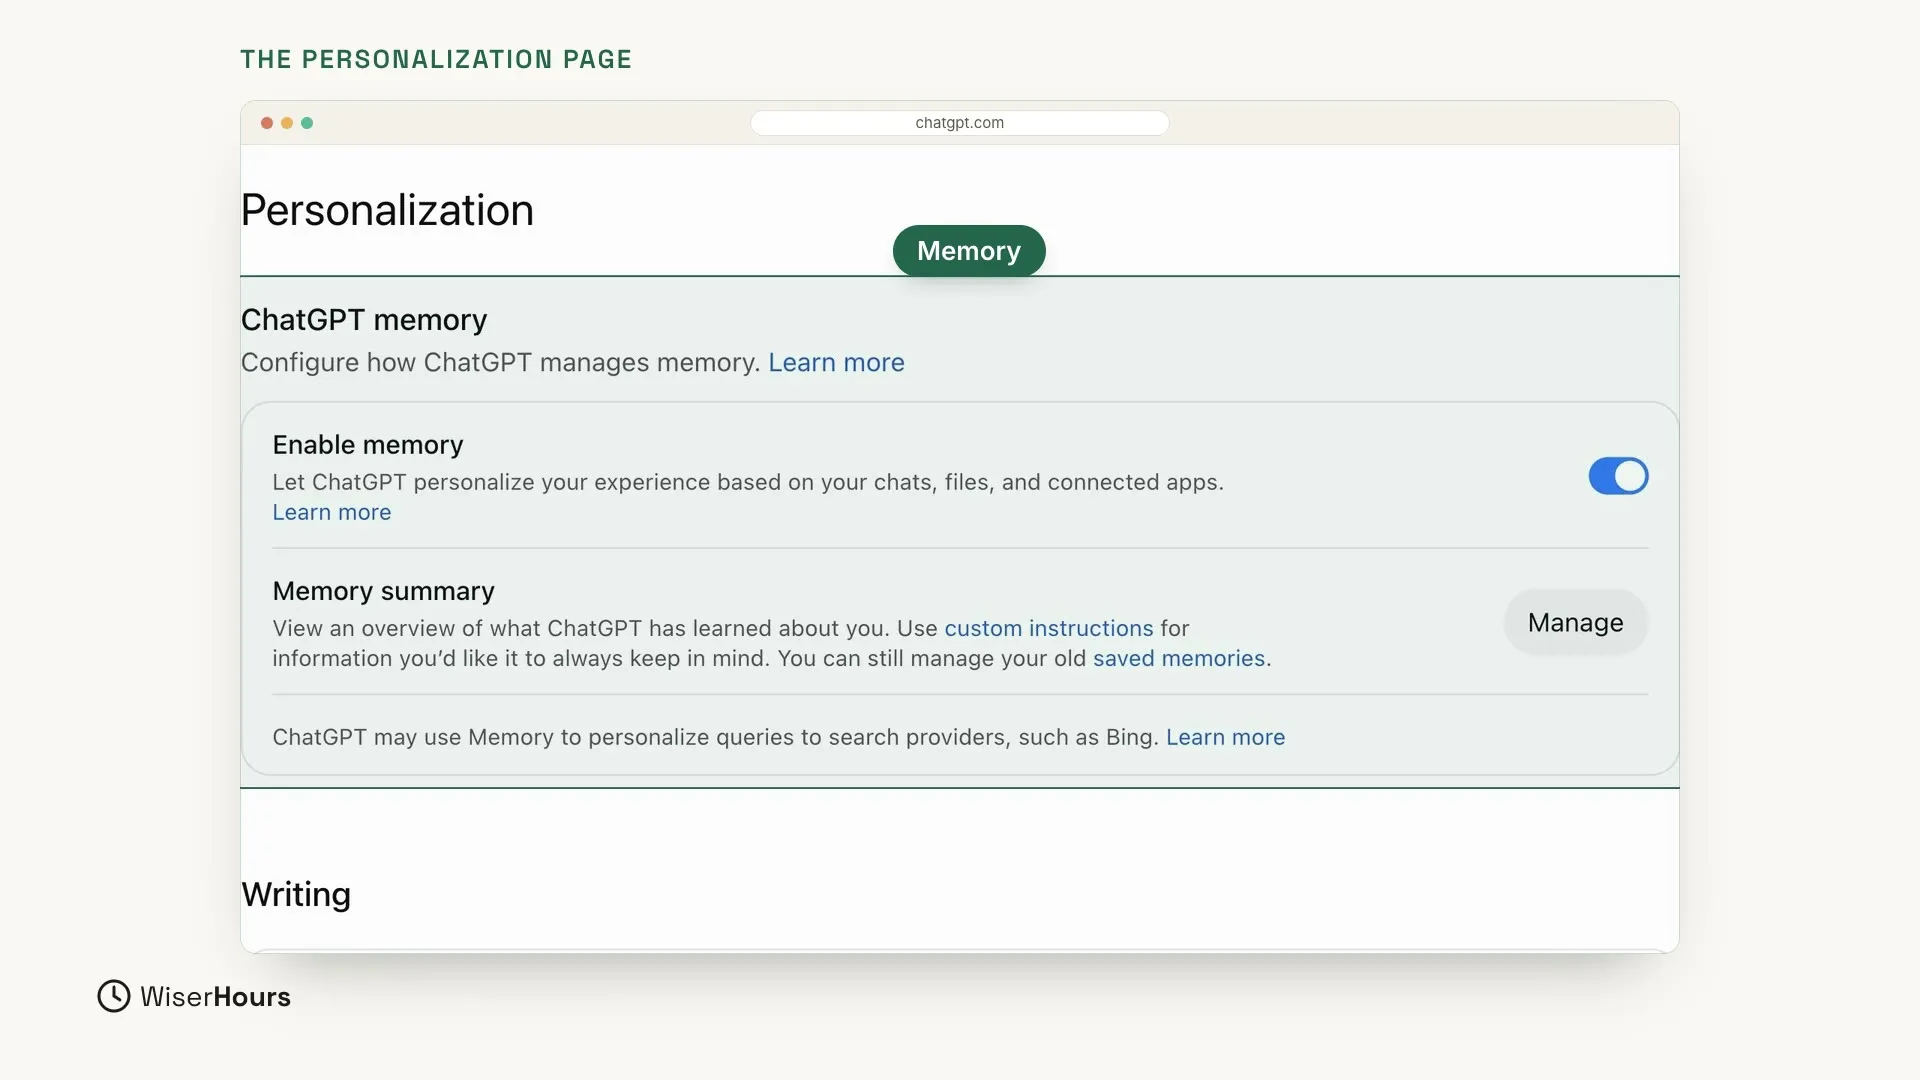Screen dimensions: 1920x1080
Task: Click the green maximize window dot
Action: (307, 123)
